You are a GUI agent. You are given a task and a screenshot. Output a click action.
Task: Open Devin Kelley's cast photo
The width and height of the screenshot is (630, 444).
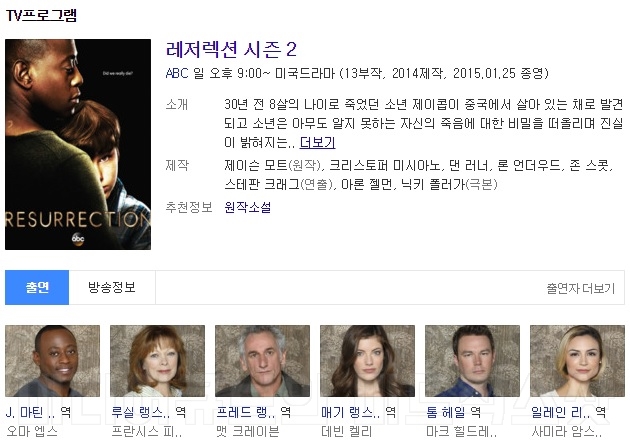367,361
